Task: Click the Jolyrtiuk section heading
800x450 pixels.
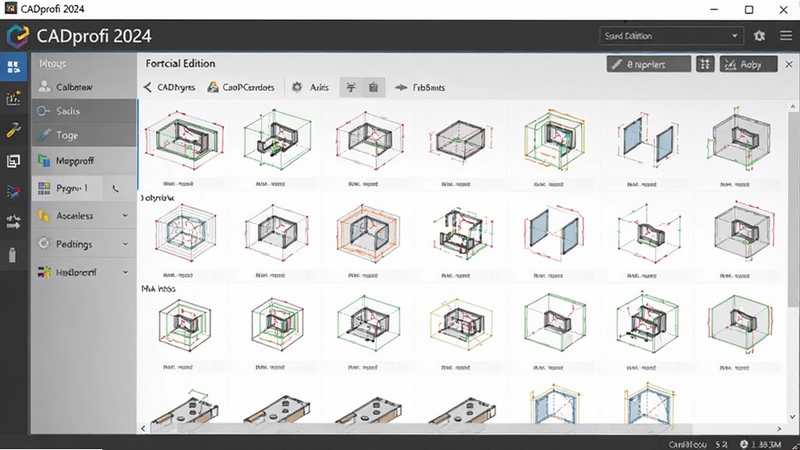Action: point(158,197)
